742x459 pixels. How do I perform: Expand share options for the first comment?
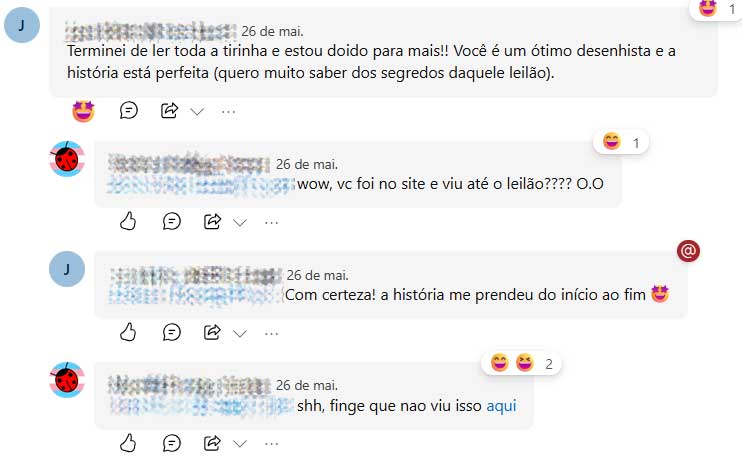tap(197, 112)
